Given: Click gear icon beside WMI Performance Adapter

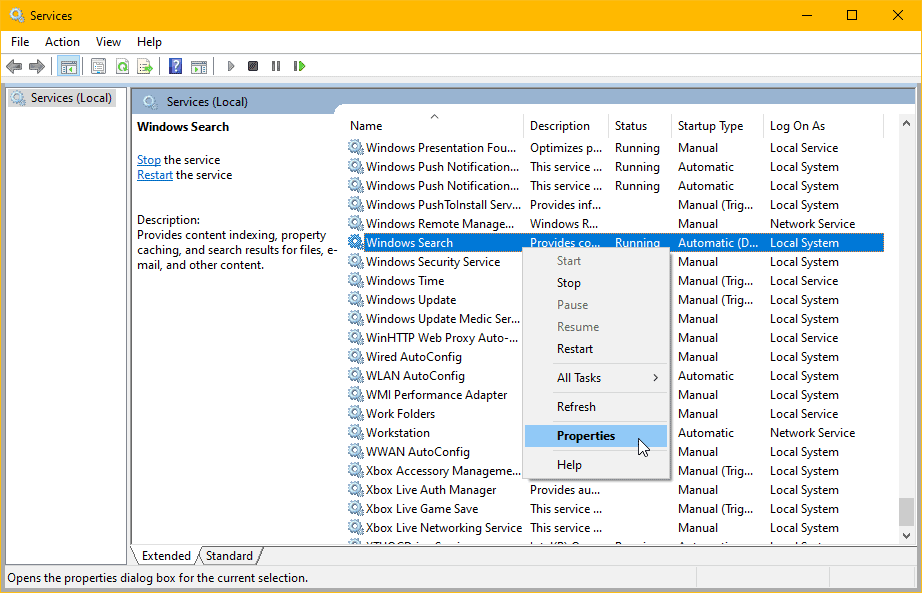Looking at the screenshot, I should pyautogui.click(x=355, y=394).
